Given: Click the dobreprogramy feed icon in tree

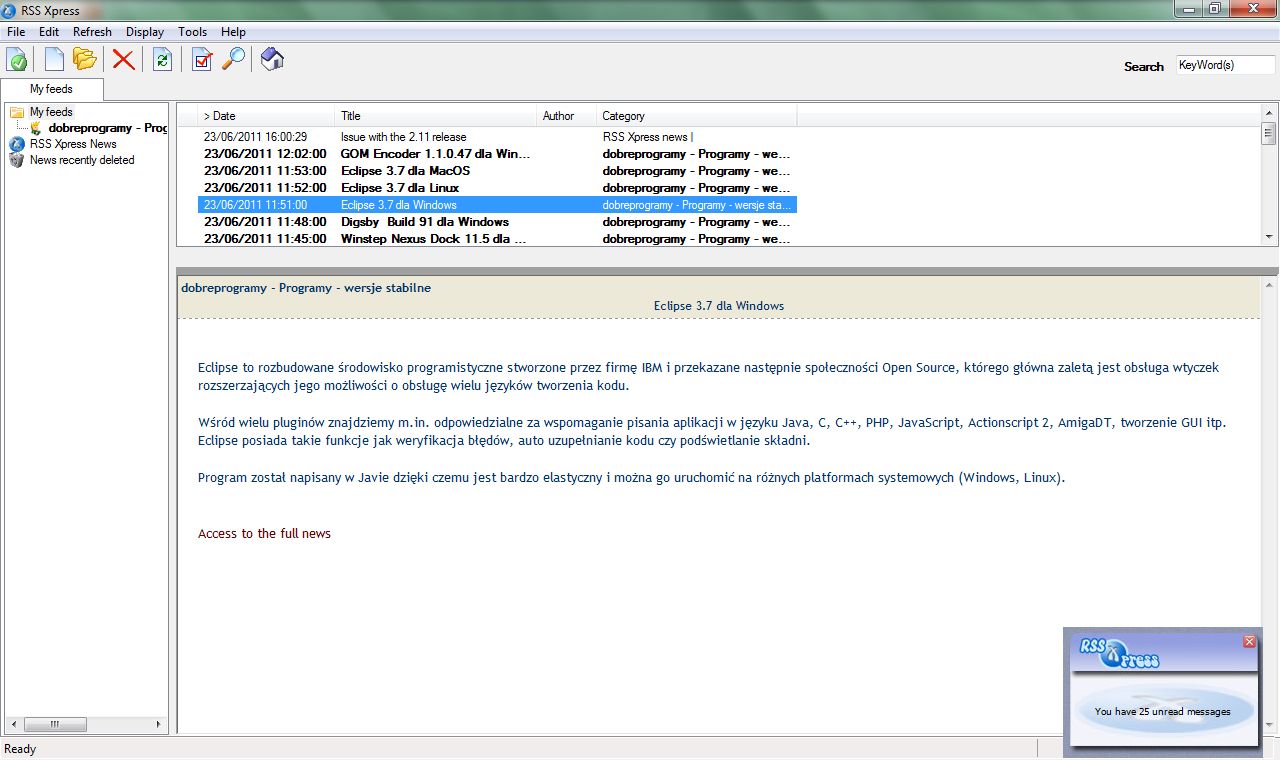Looking at the screenshot, I should tap(37, 128).
